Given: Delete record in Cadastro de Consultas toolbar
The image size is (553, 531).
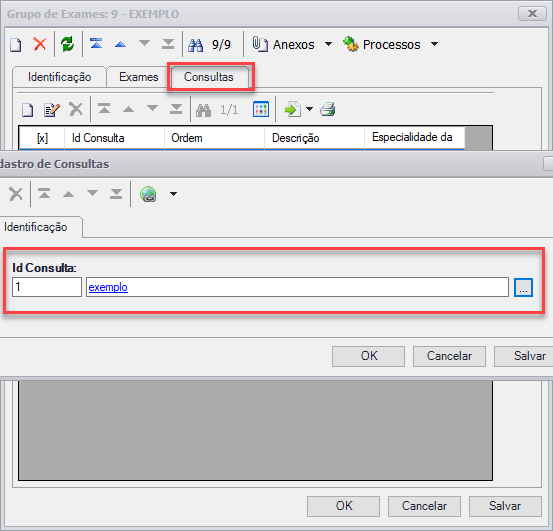Looking at the screenshot, I should coord(16,194).
